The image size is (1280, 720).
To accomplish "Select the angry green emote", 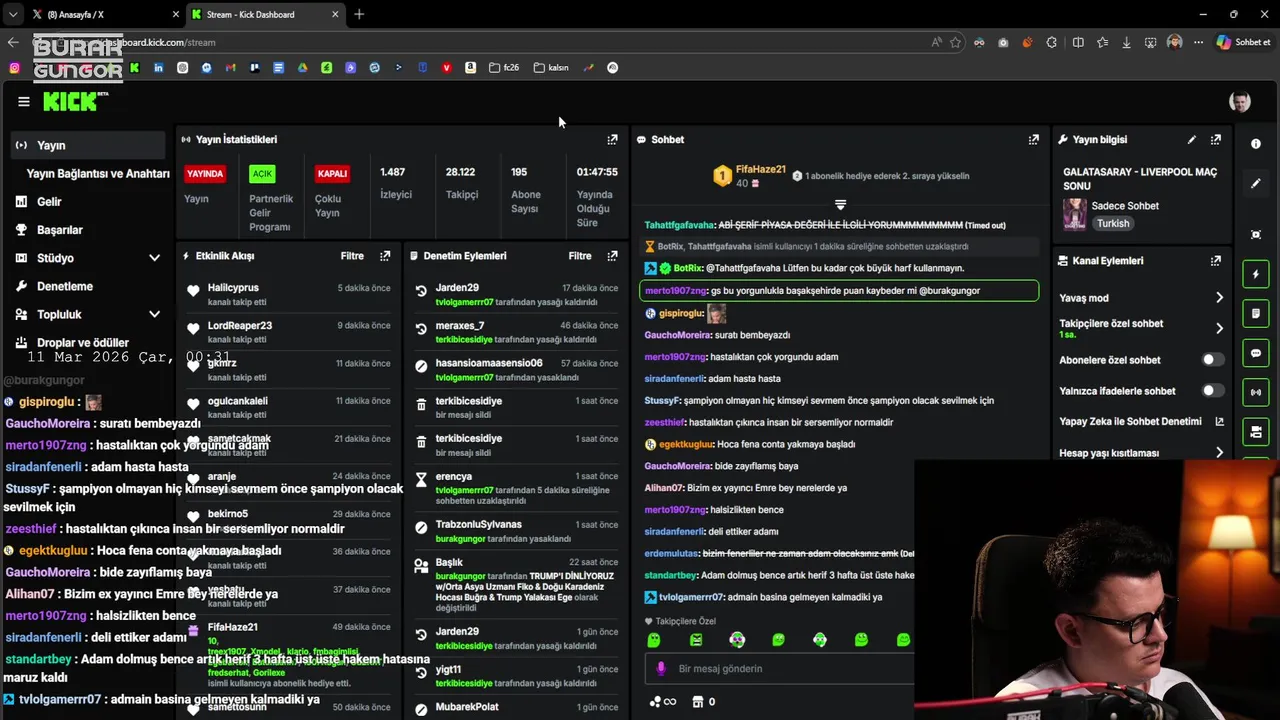I will pyautogui.click(x=696, y=640).
